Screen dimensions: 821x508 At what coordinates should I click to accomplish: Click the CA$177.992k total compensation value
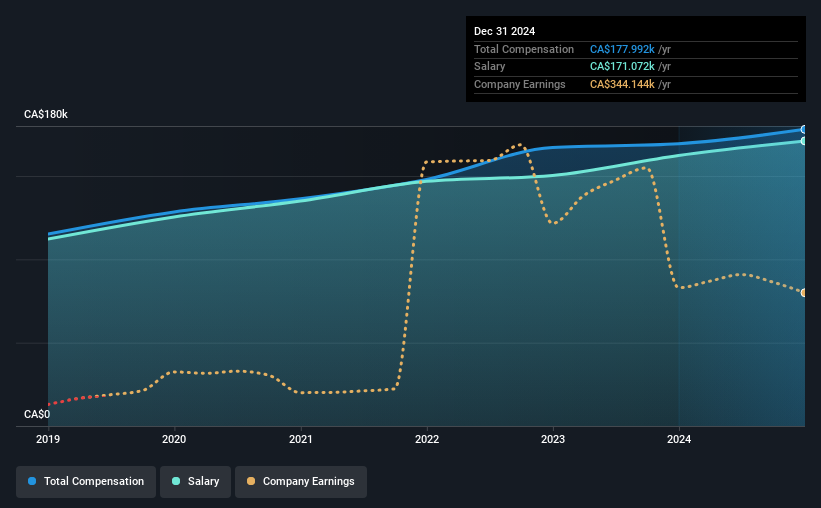pos(622,49)
